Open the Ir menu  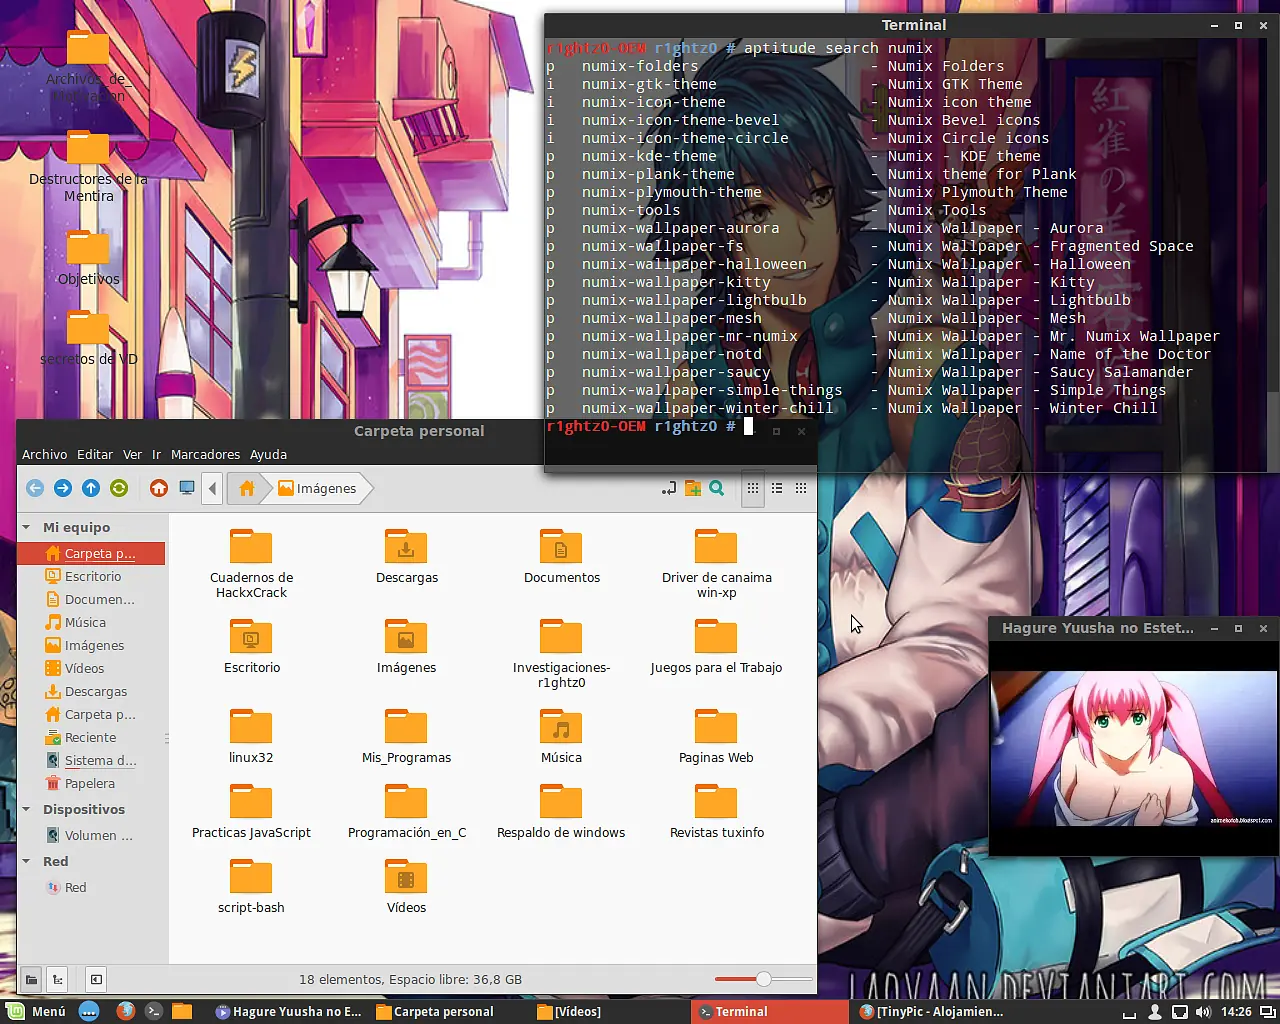point(157,454)
